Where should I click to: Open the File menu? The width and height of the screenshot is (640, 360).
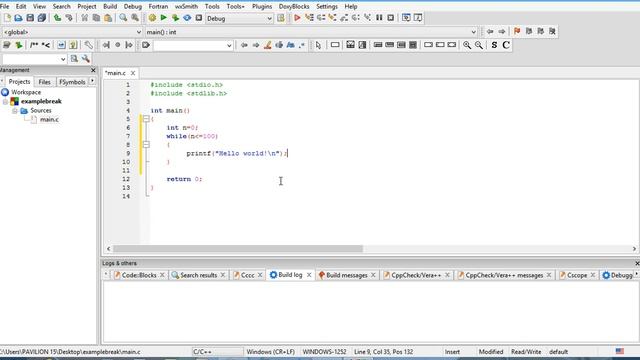tap(4, 7)
